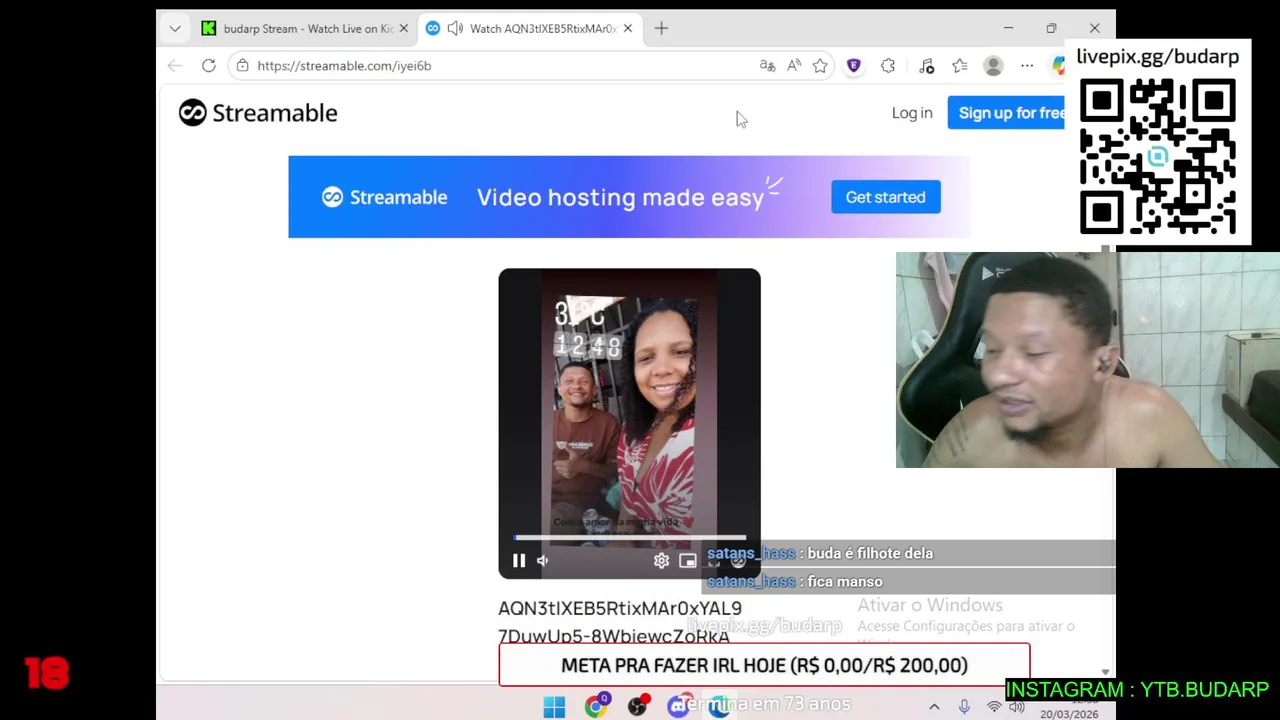This screenshot has height=720, width=1280.
Task: View site information via the lock icon
Action: click(242, 66)
